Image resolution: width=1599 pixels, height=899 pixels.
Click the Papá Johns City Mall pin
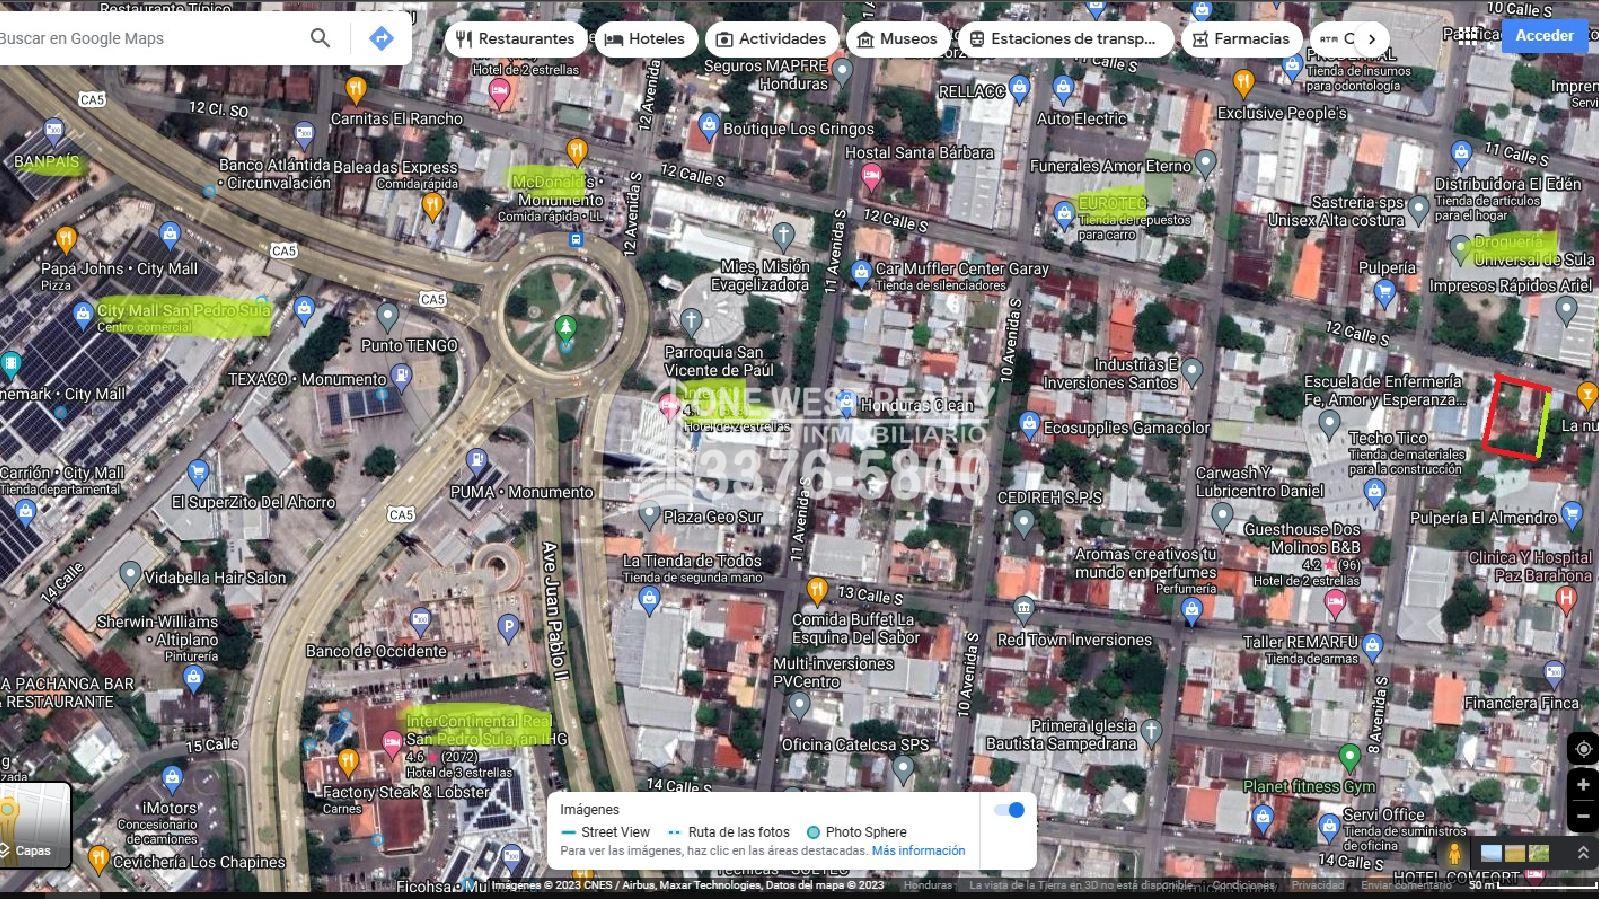pyautogui.click(x=66, y=239)
